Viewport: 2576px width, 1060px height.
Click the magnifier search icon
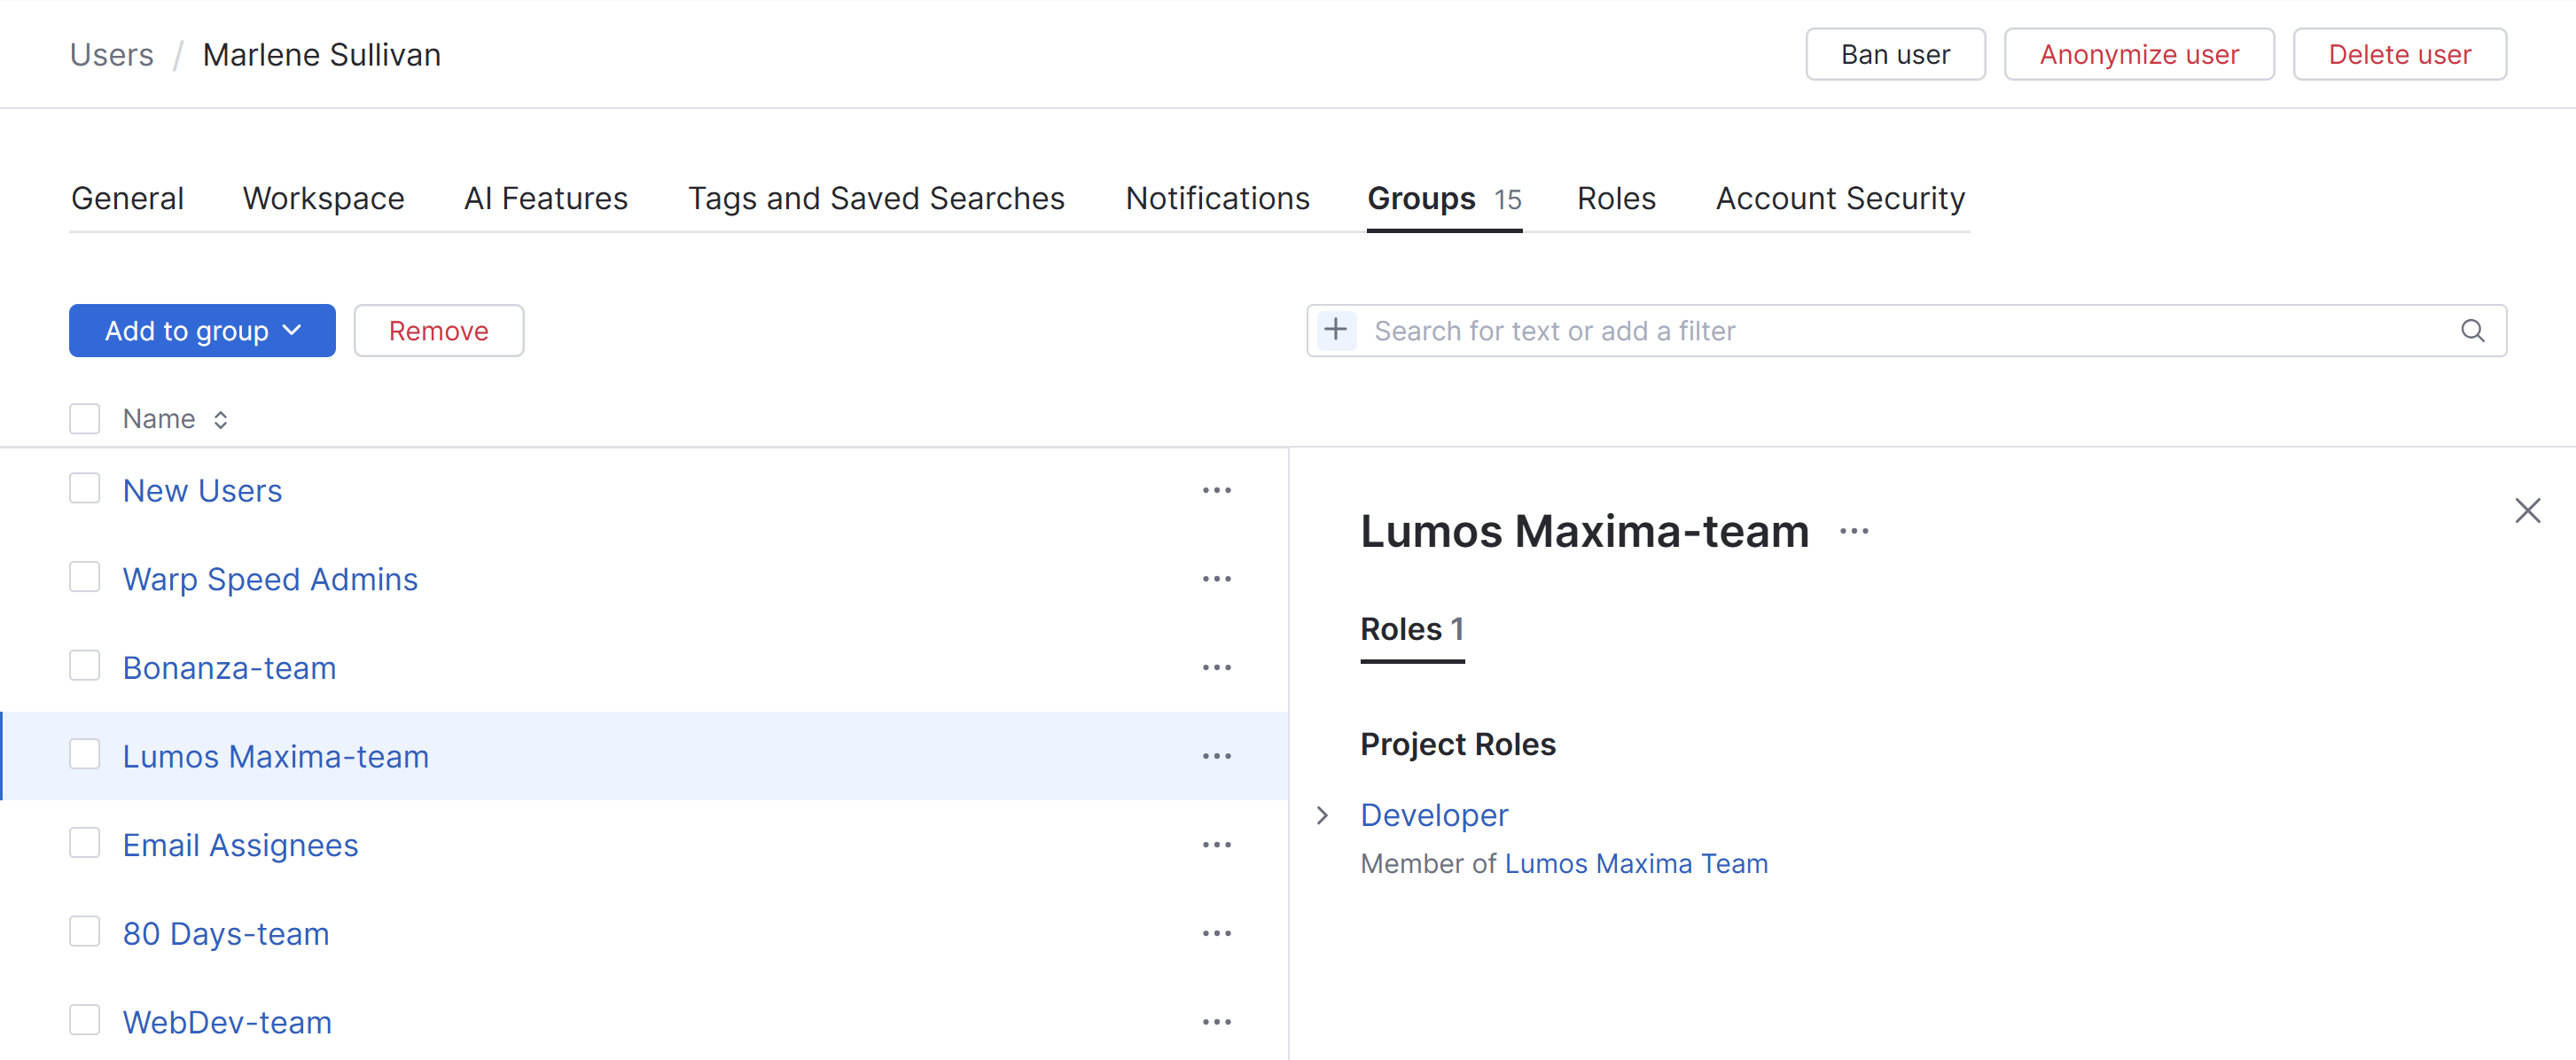[2472, 331]
